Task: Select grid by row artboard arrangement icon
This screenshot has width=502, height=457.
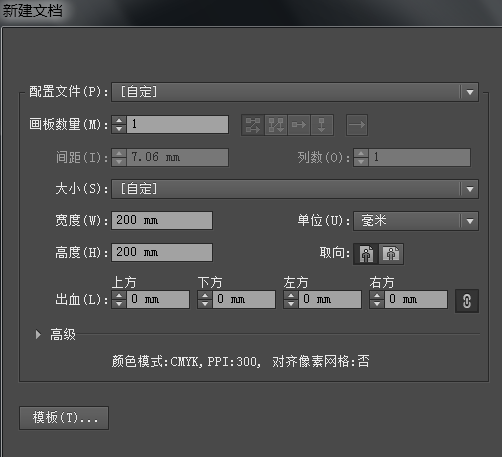Action: click(253, 125)
